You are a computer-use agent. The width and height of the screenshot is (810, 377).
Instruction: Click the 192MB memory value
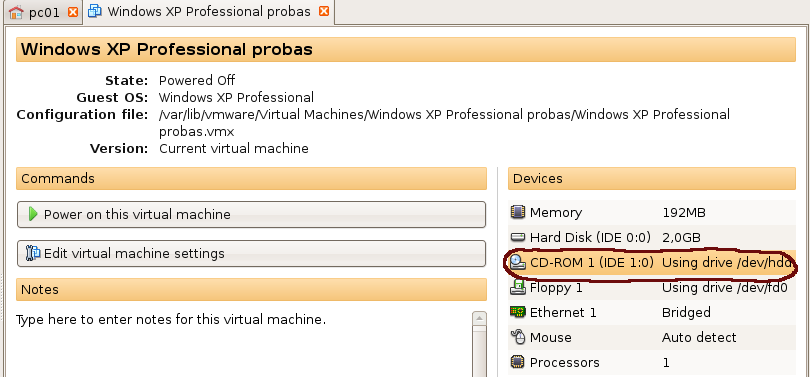click(684, 212)
